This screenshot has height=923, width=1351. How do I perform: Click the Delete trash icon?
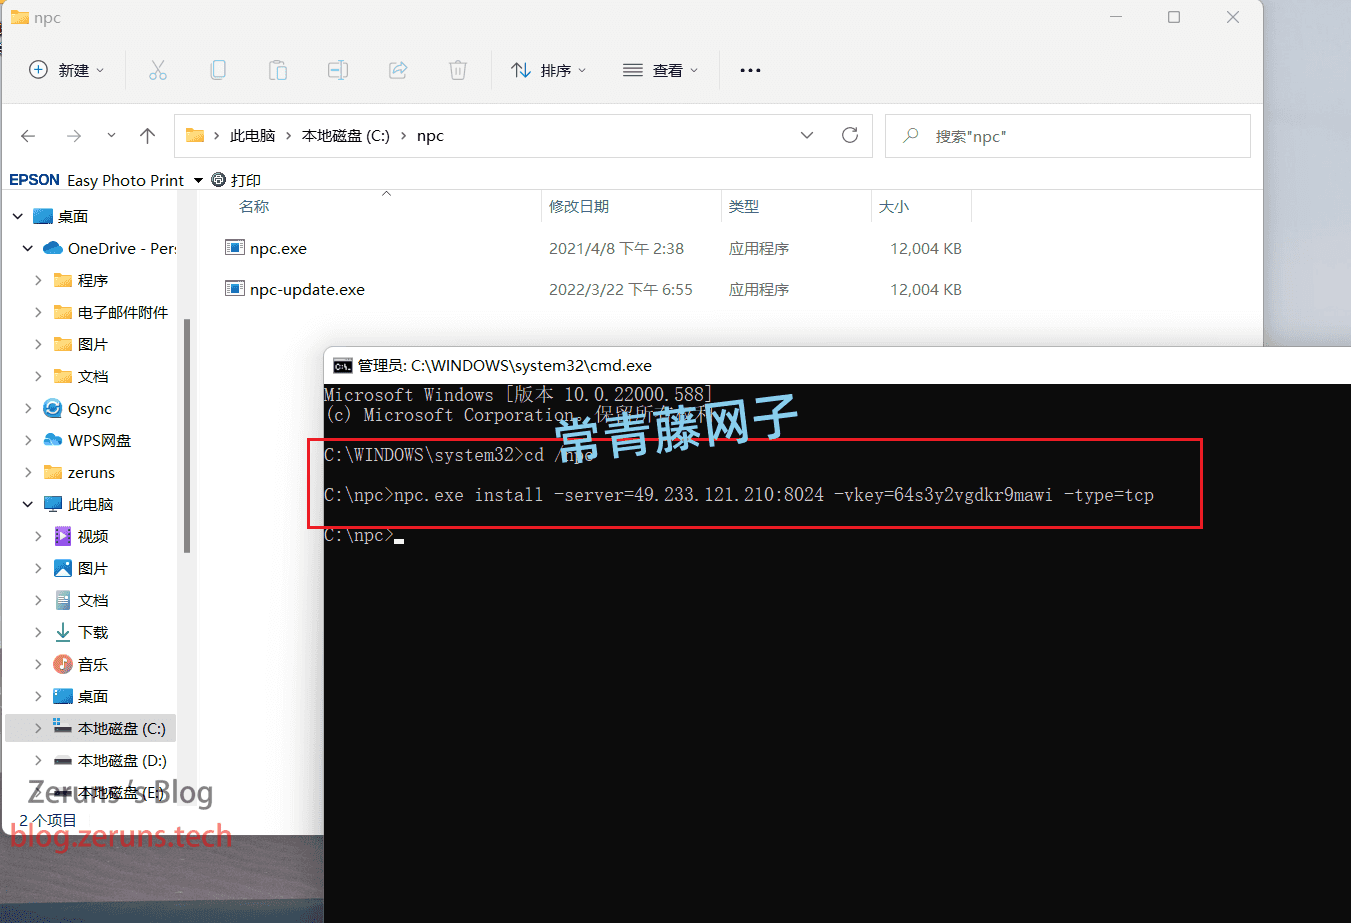(x=458, y=70)
